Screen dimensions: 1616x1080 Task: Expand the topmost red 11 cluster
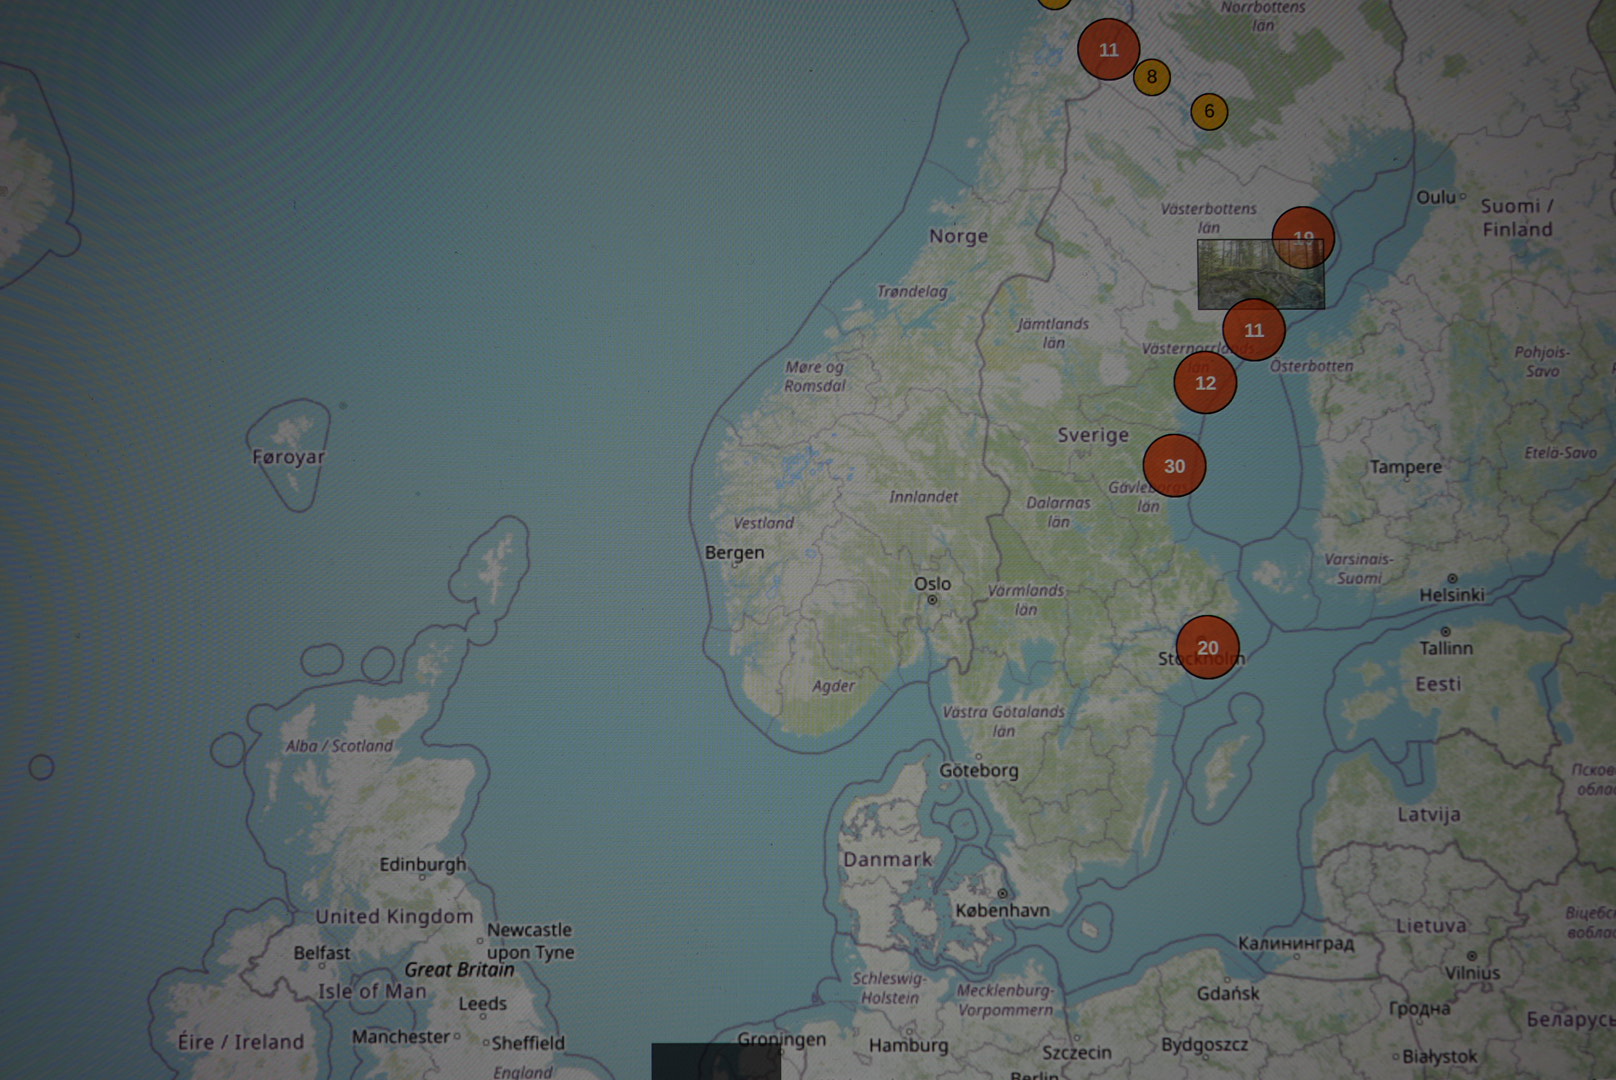(1108, 49)
